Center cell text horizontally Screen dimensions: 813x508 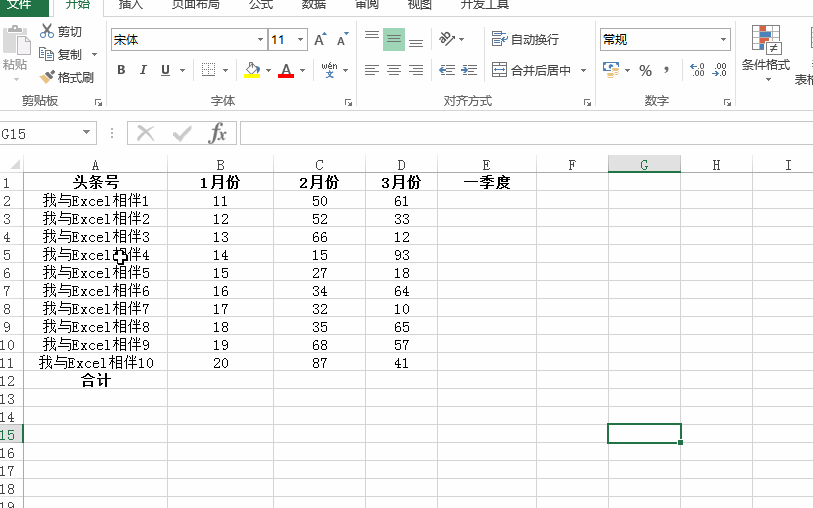coord(394,69)
